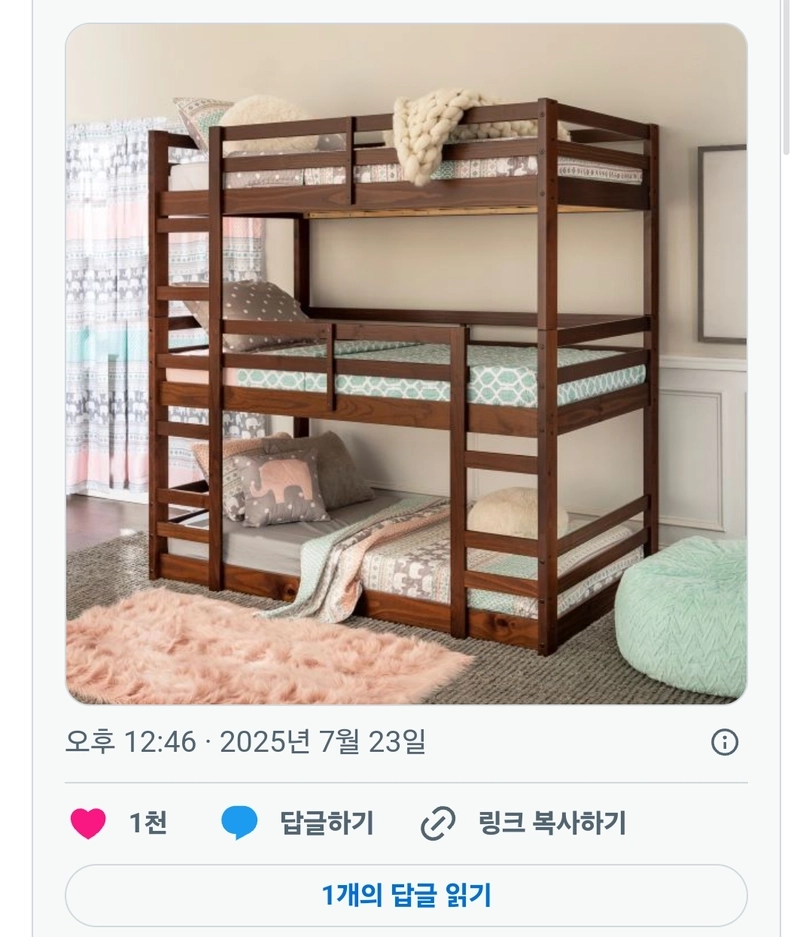Click the 1천 like count
The height and width of the screenshot is (937, 800).
pyautogui.click(x=148, y=823)
